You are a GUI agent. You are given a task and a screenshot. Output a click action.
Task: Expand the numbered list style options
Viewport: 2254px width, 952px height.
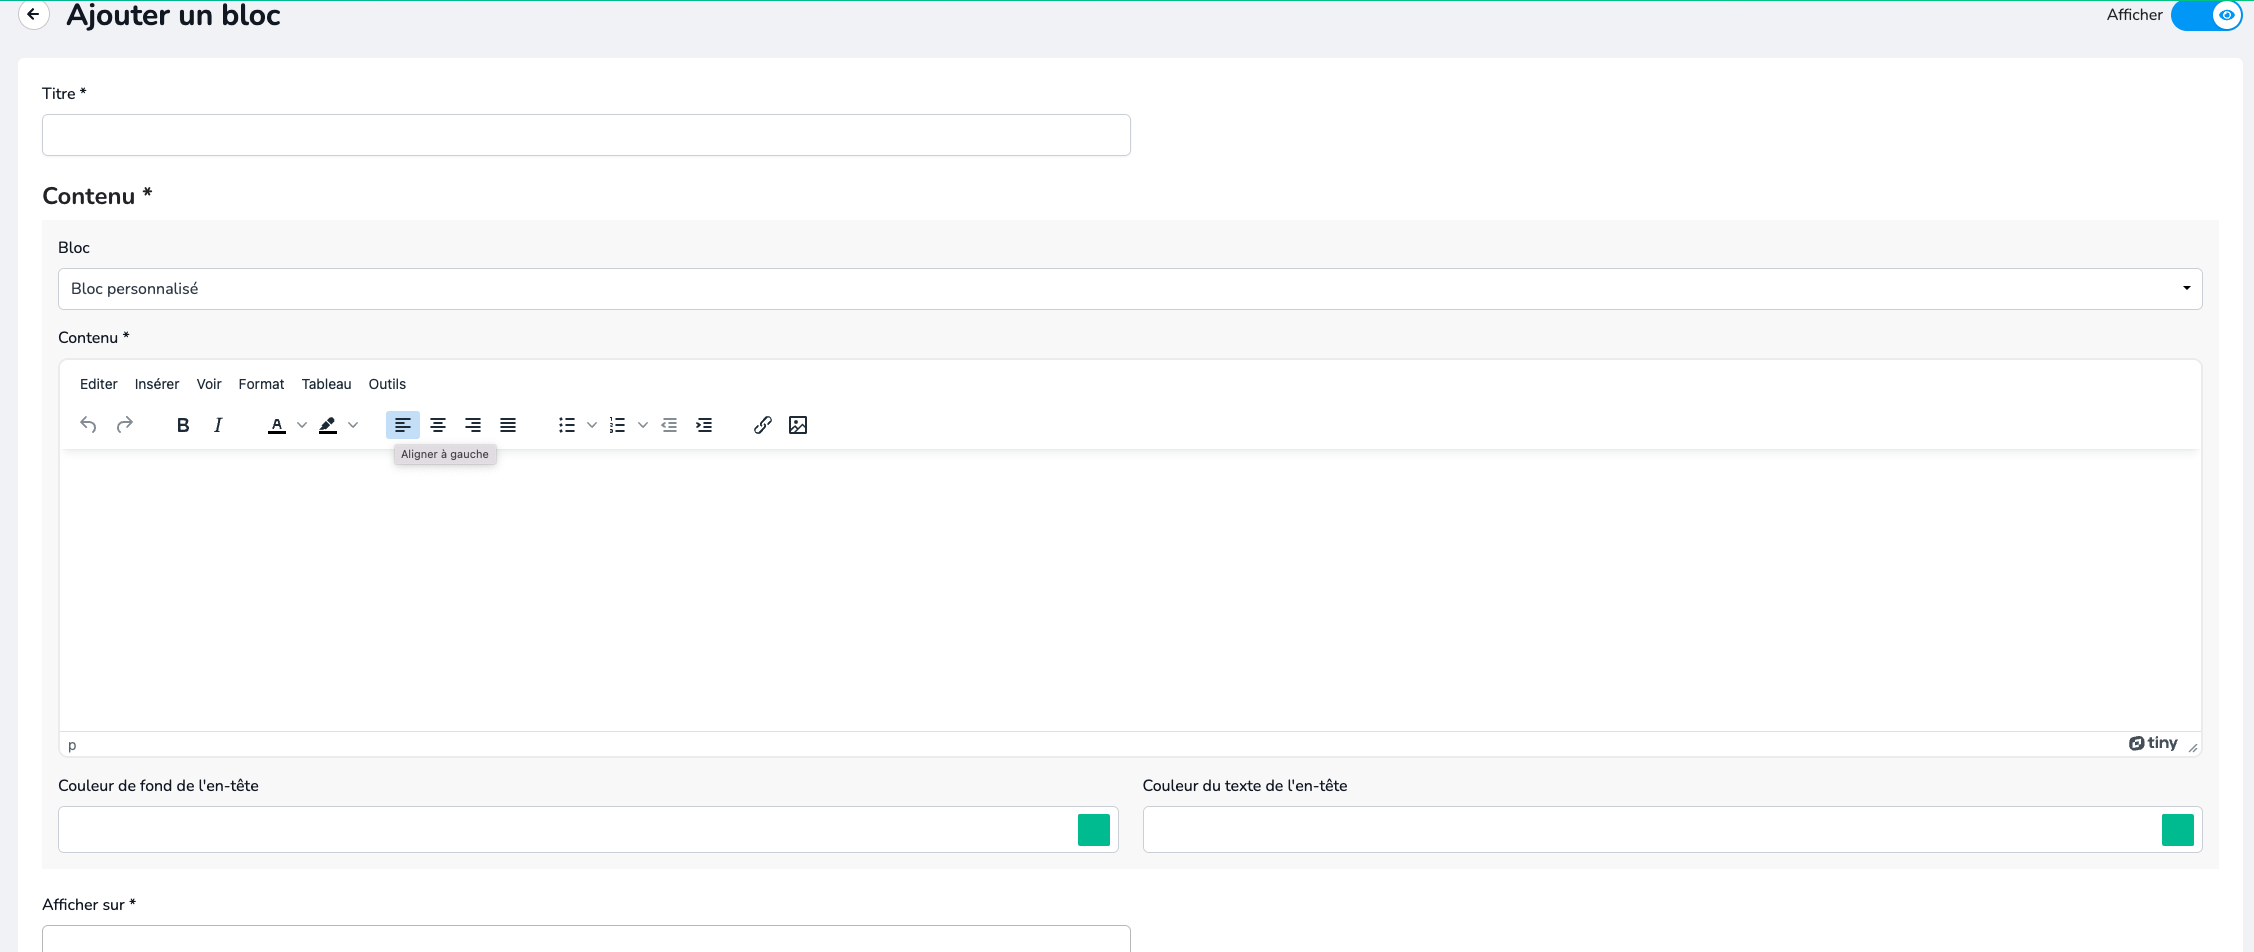point(643,425)
